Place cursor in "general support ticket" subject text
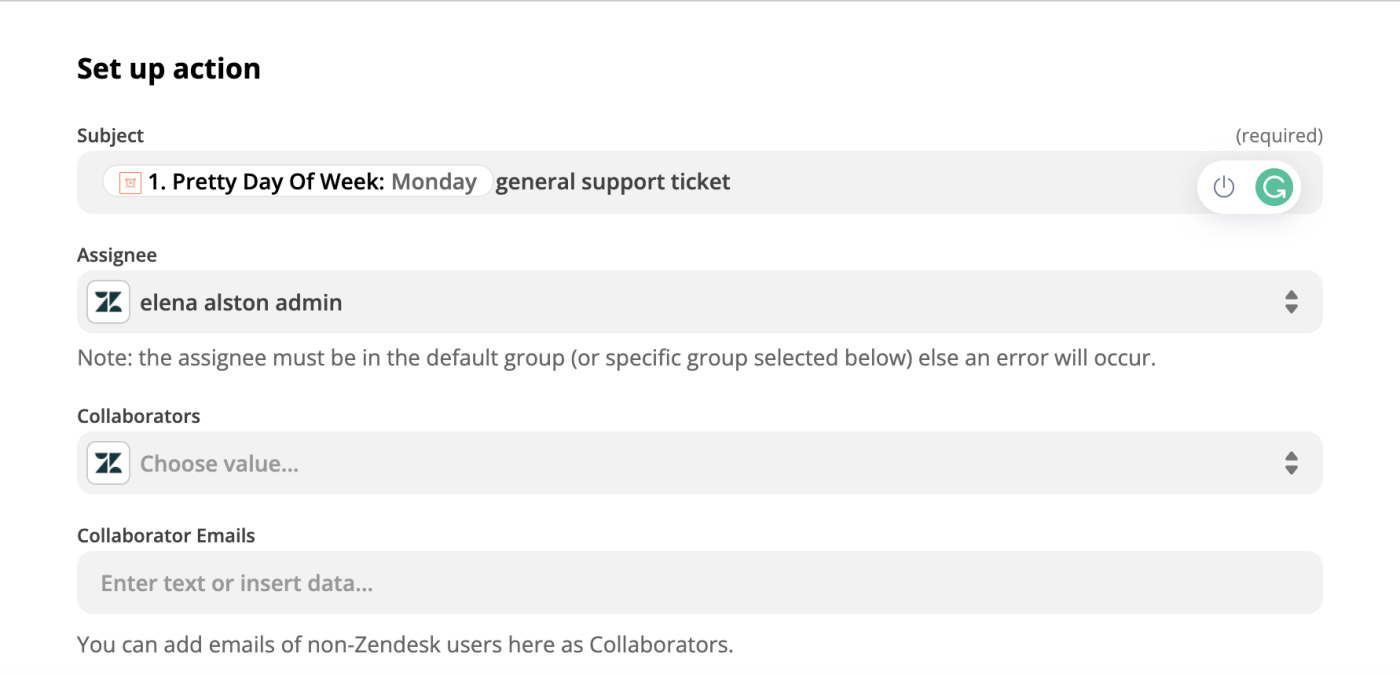Image resolution: width=1400 pixels, height=676 pixels. click(x=613, y=182)
